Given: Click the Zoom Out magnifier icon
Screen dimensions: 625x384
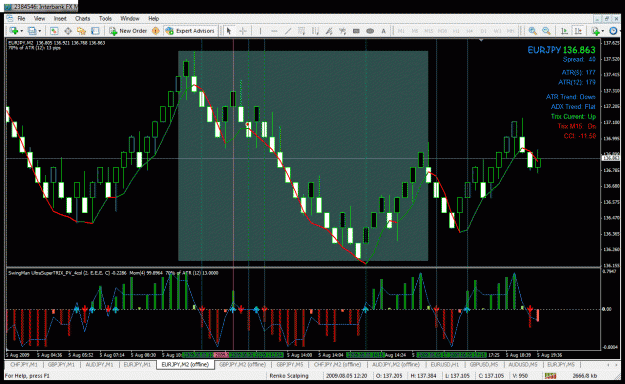Looking at the screenshot, I should [546, 31].
